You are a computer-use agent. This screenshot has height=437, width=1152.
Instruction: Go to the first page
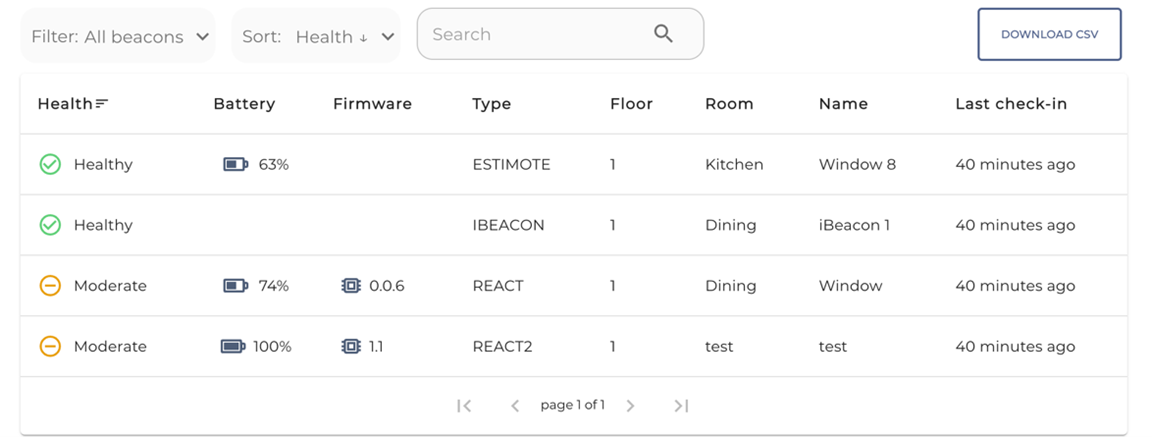[x=464, y=405]
